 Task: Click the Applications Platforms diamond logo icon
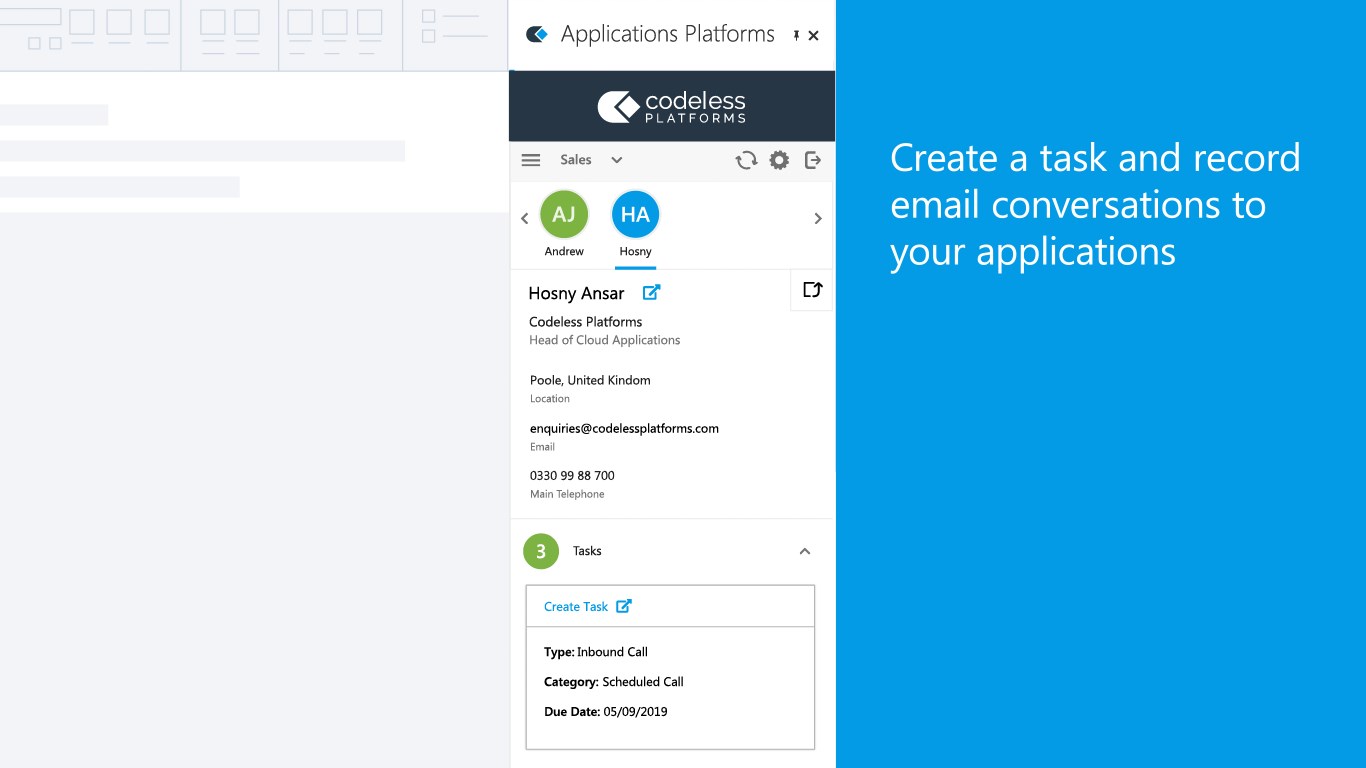coord(537,34)
